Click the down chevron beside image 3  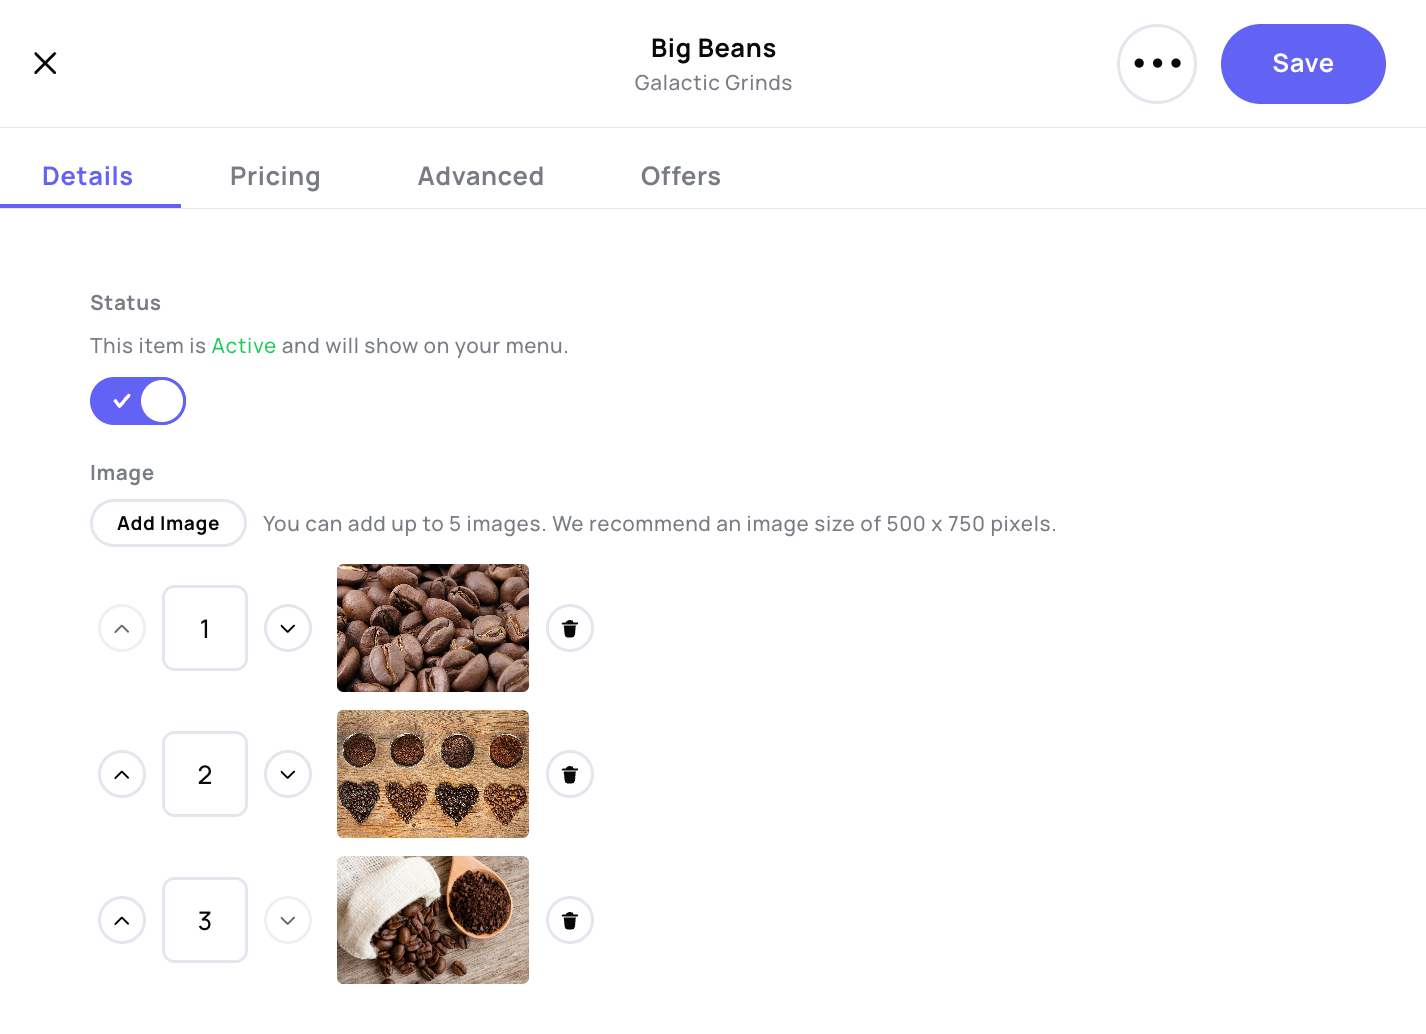(288, 920)
